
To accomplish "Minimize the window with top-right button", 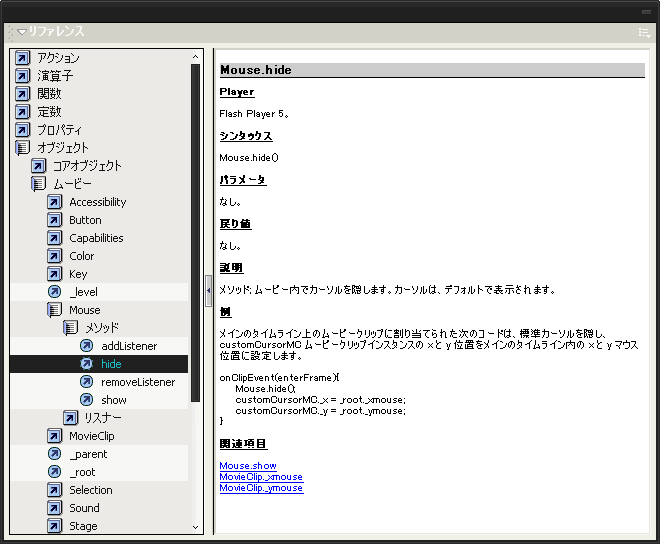I will point(646,12).
